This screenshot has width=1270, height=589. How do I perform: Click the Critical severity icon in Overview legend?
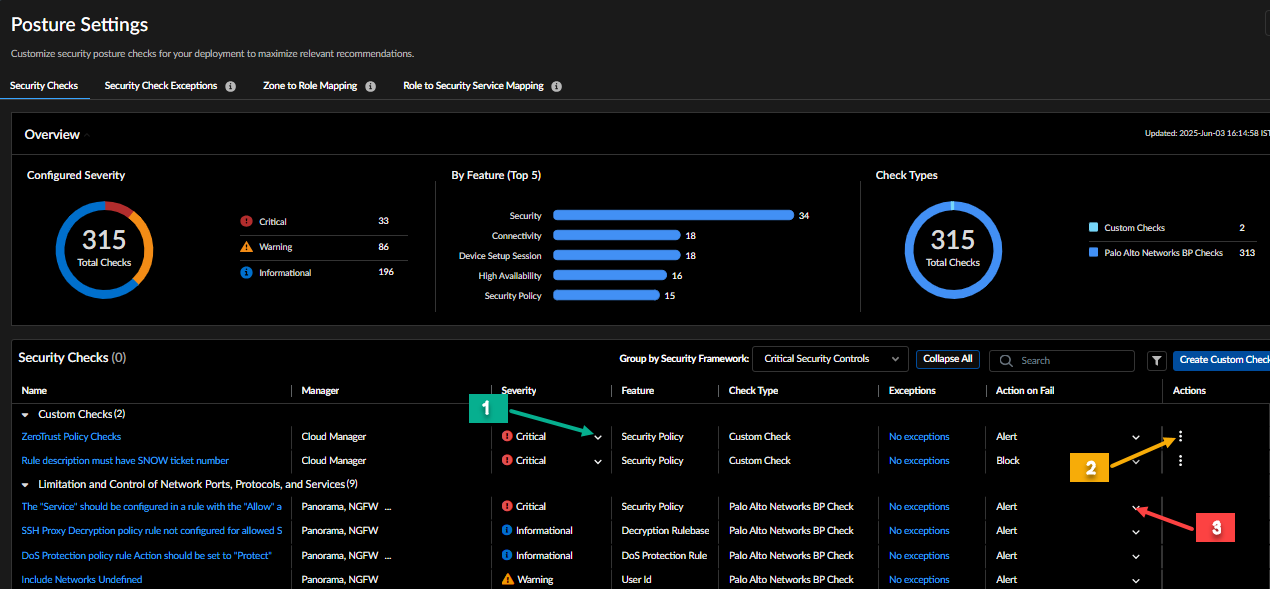tap(246, 222)
